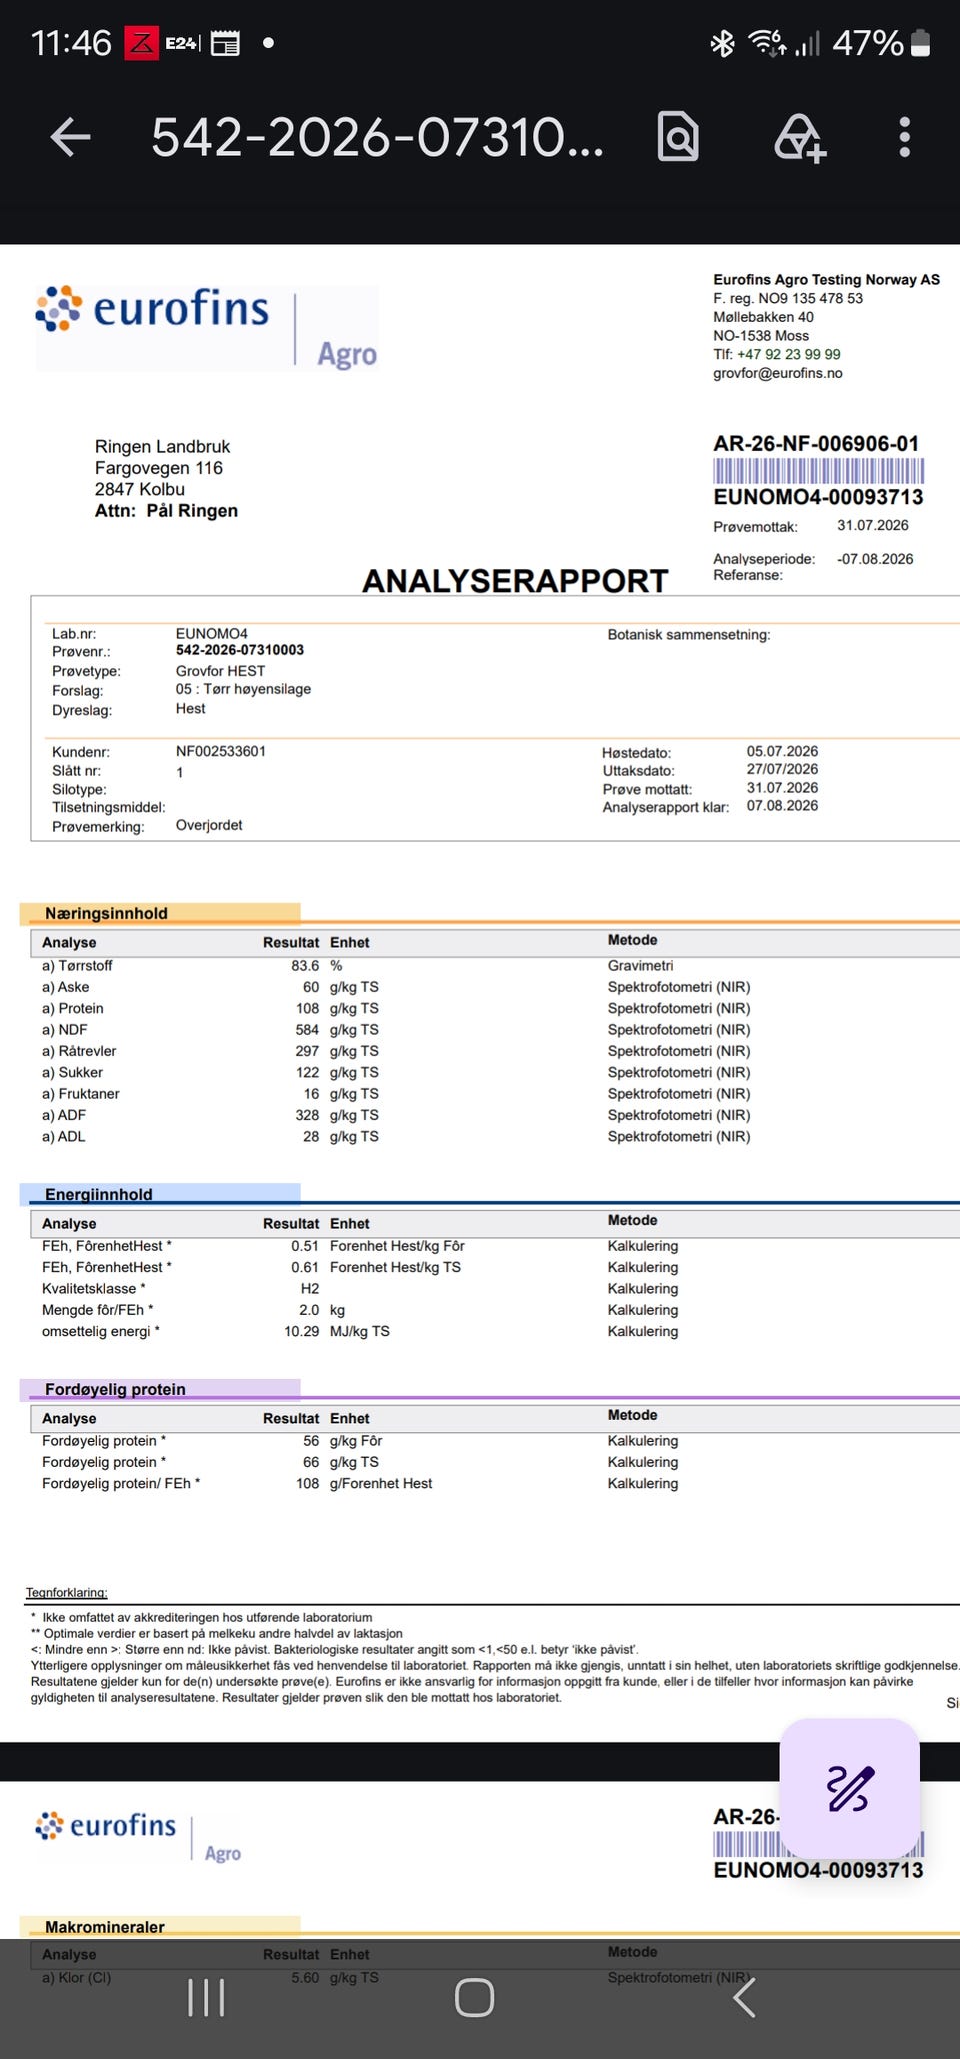Tap the add to Drive icon
The width and height of the screenshot is (960, 2059).
pyautogui.click(x=800, y=137)
